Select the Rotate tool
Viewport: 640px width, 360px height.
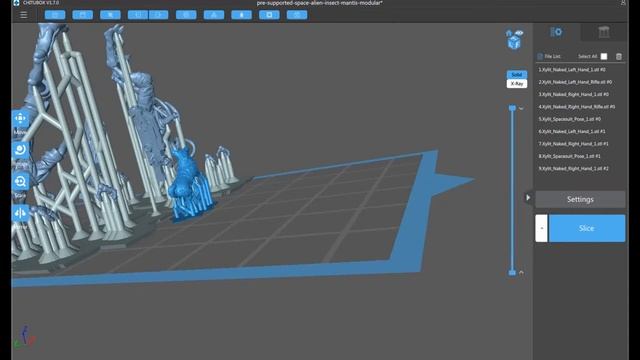20,150
